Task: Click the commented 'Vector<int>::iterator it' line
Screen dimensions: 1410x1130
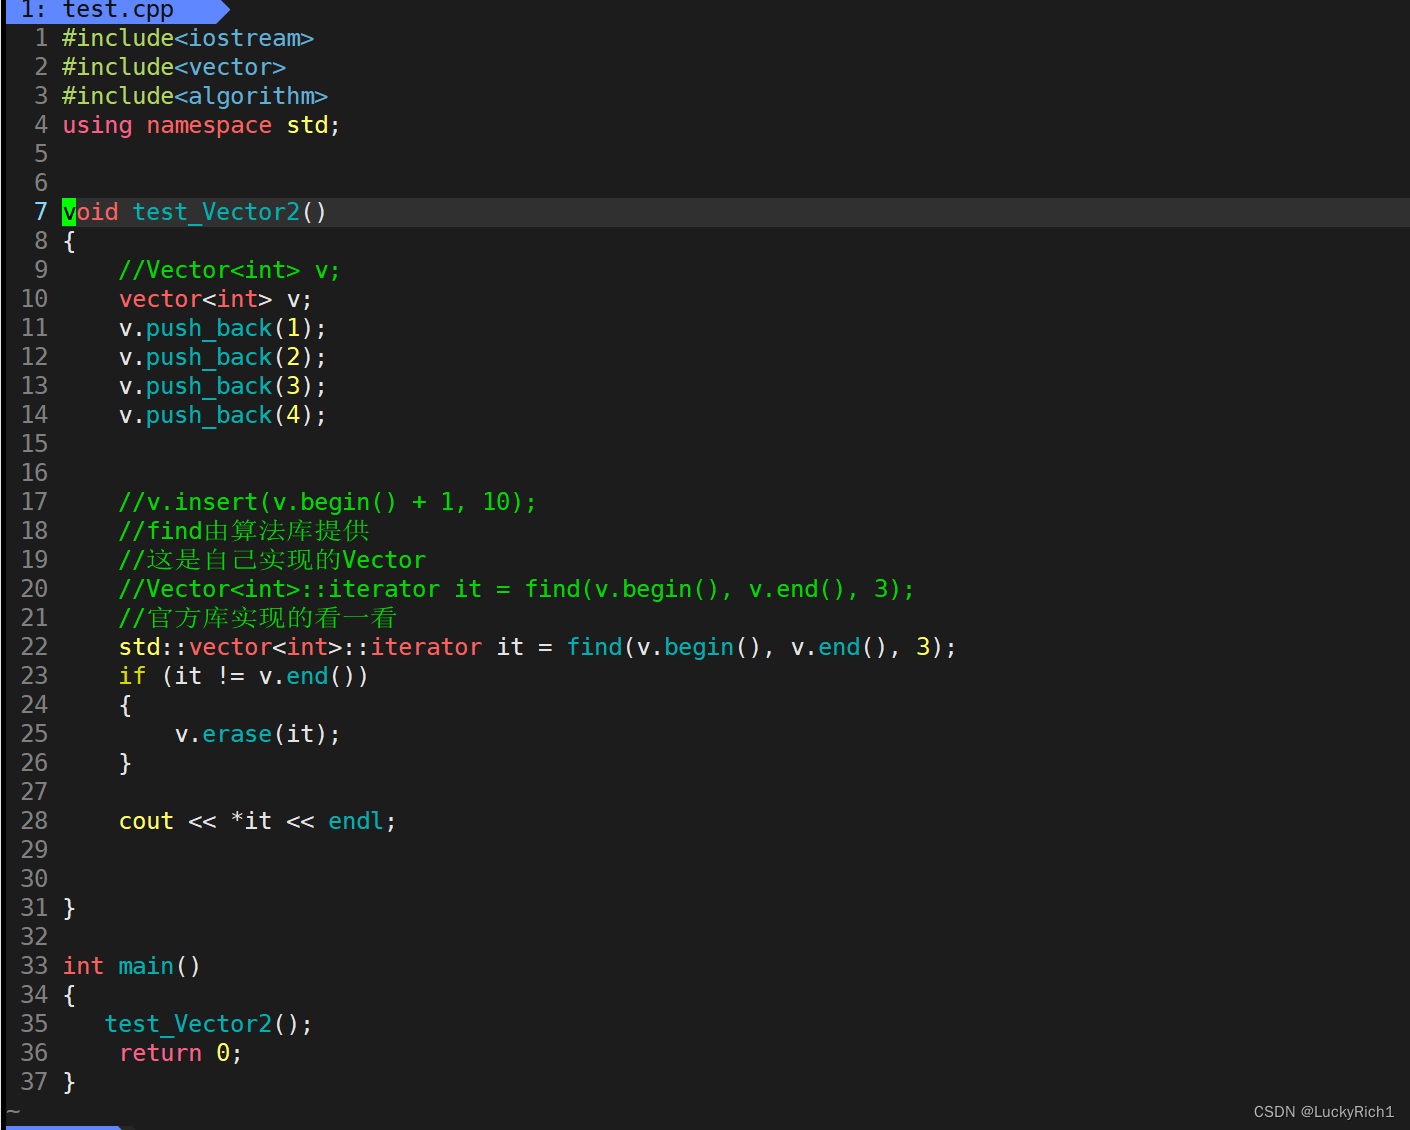Action: 516,589
